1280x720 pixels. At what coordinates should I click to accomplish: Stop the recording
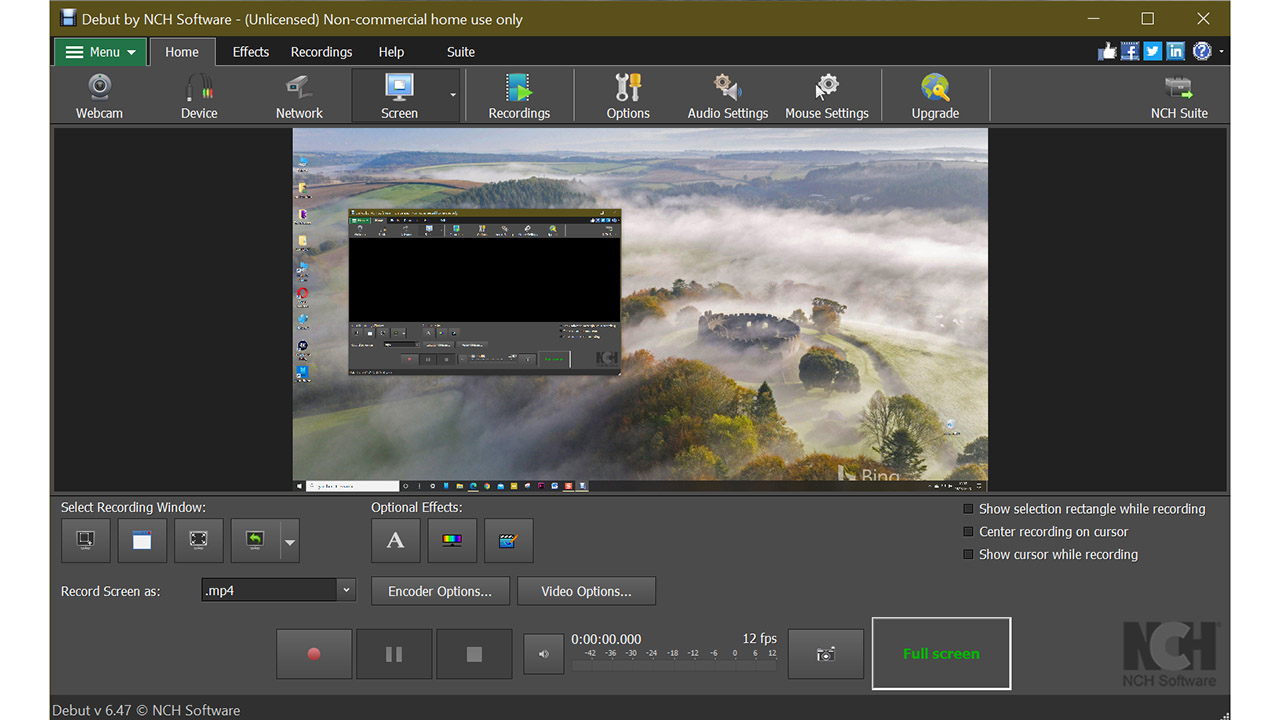coord(474,654)
